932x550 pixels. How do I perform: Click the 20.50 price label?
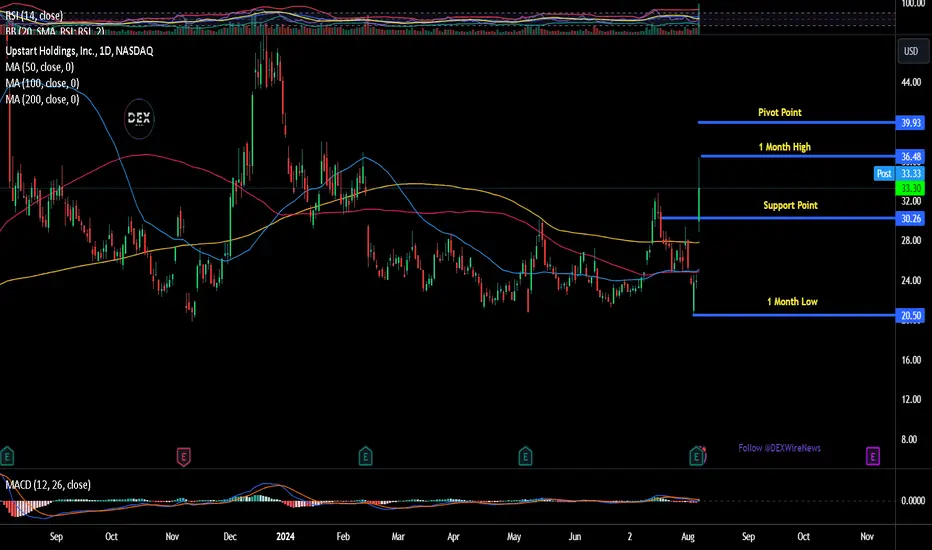[x=910, y=315]
